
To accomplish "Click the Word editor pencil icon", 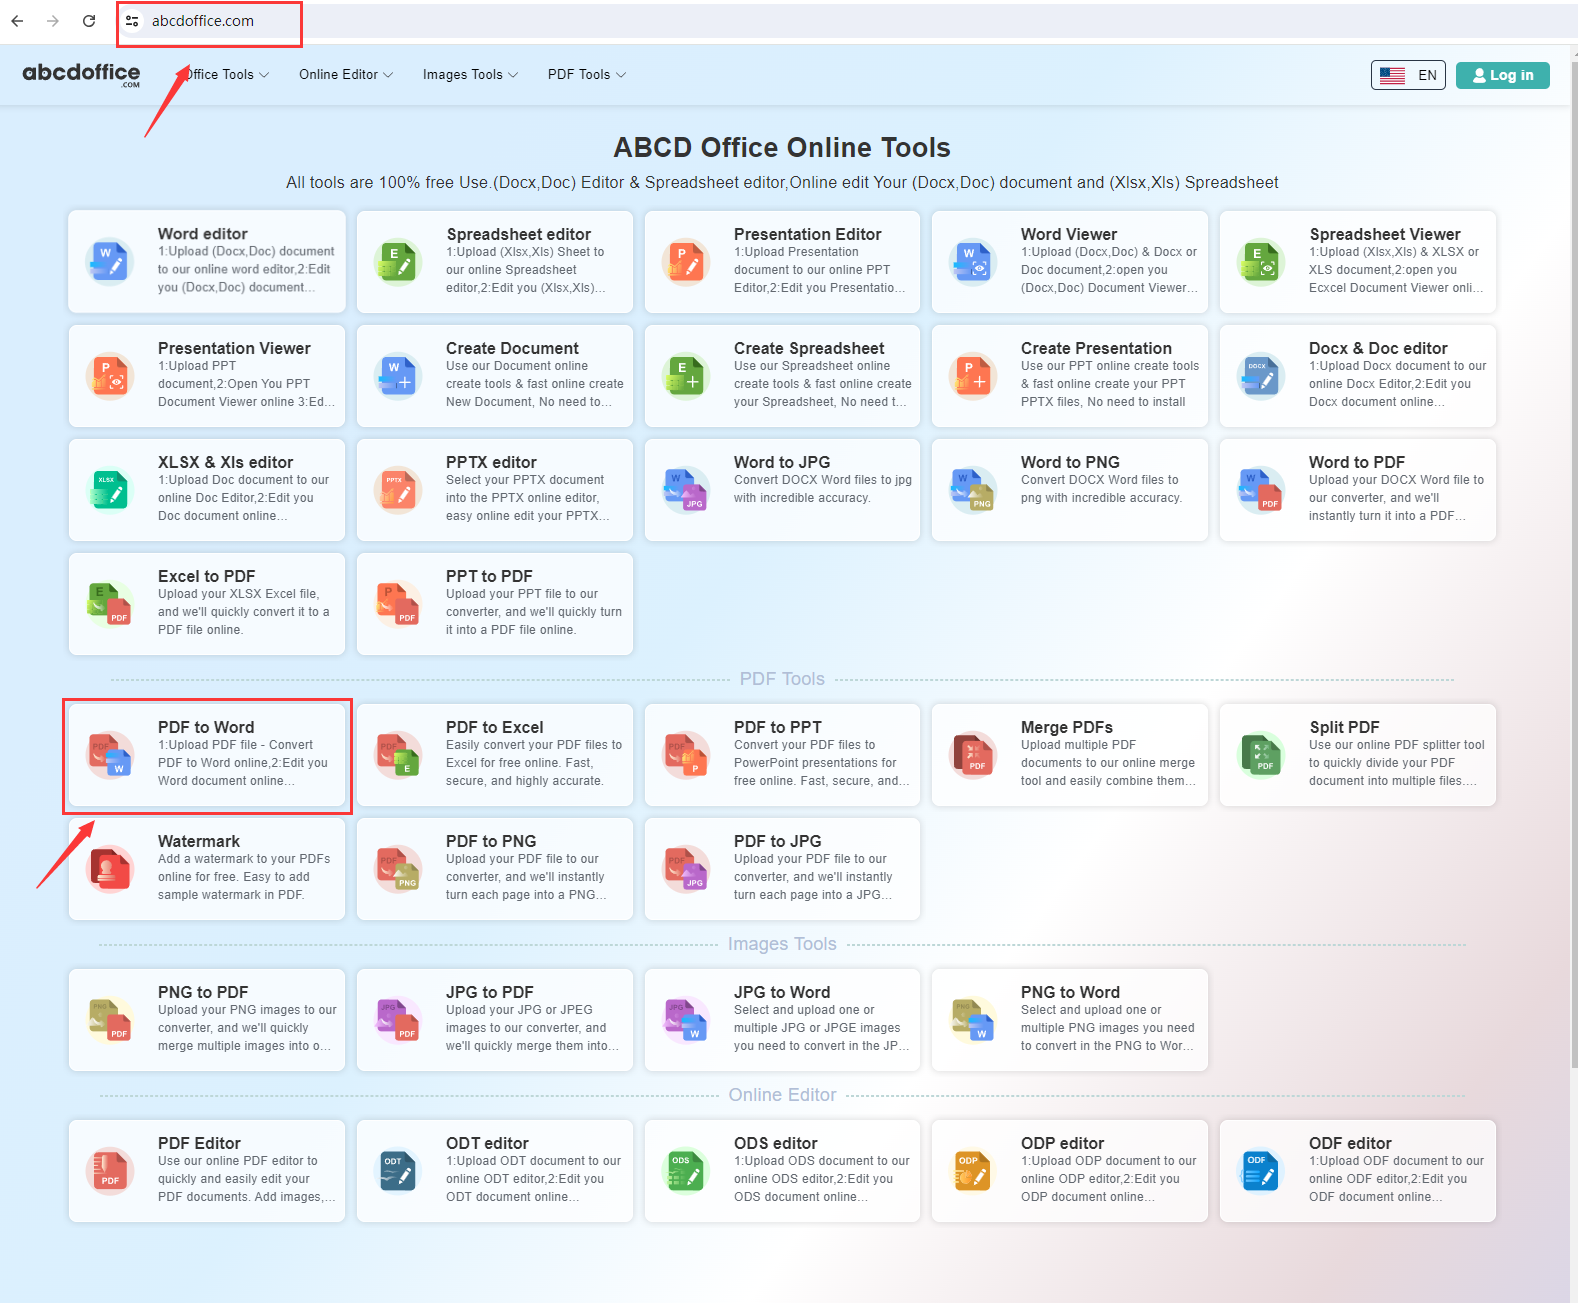I will point(110,262).
